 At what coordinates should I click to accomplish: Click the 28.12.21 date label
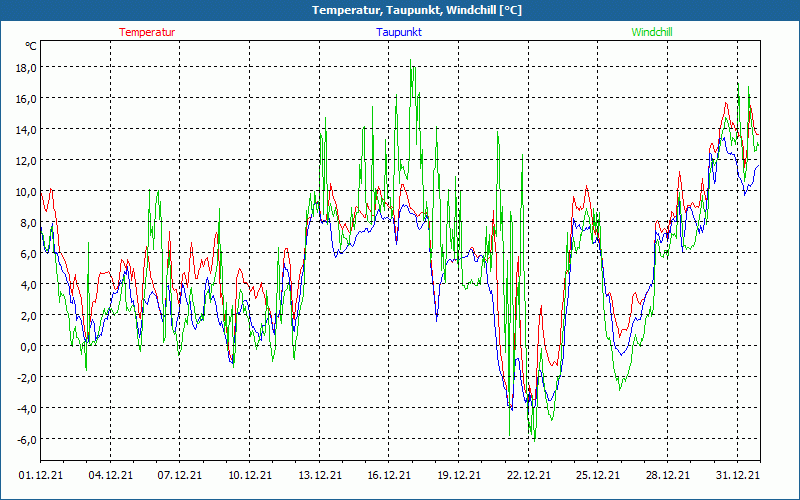tap(668, 475)
